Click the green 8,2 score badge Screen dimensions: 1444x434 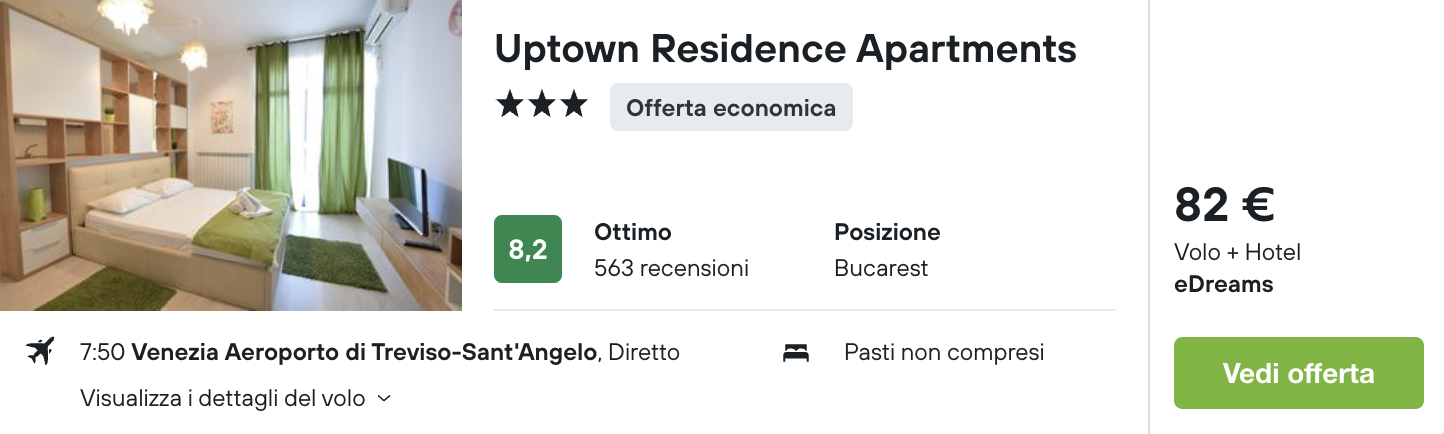pos(528,249)
